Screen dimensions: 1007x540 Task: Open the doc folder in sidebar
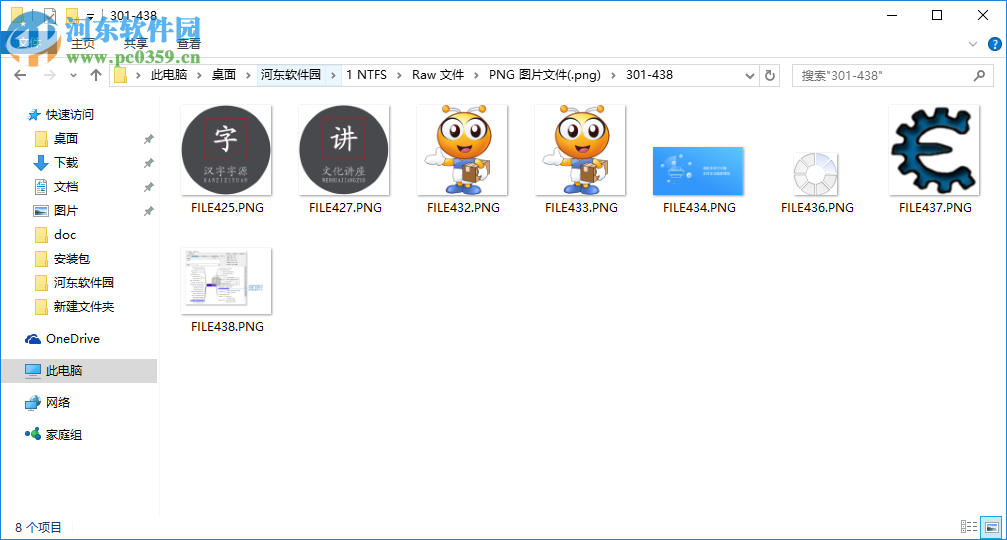click(x=65, y=235)
